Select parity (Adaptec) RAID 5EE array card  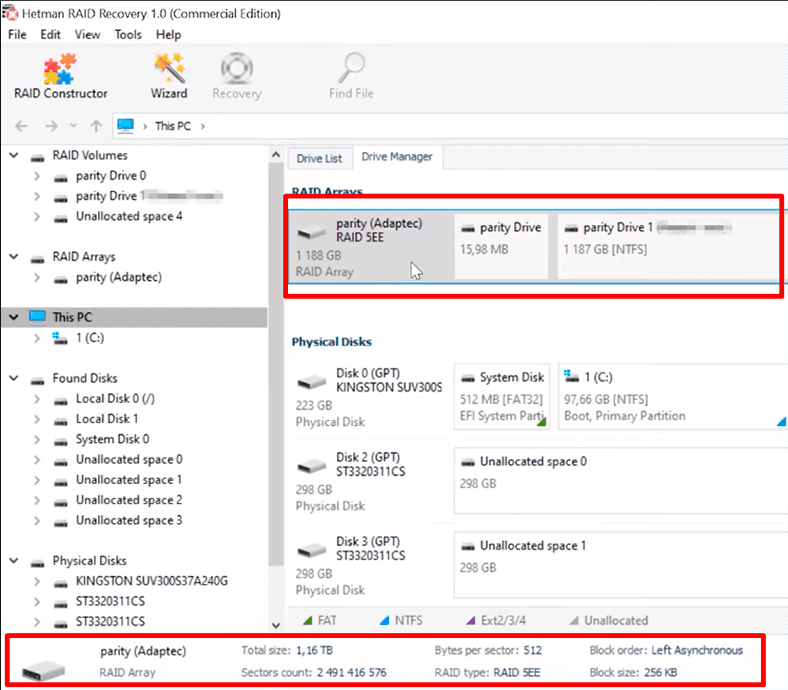coord(370,247)
